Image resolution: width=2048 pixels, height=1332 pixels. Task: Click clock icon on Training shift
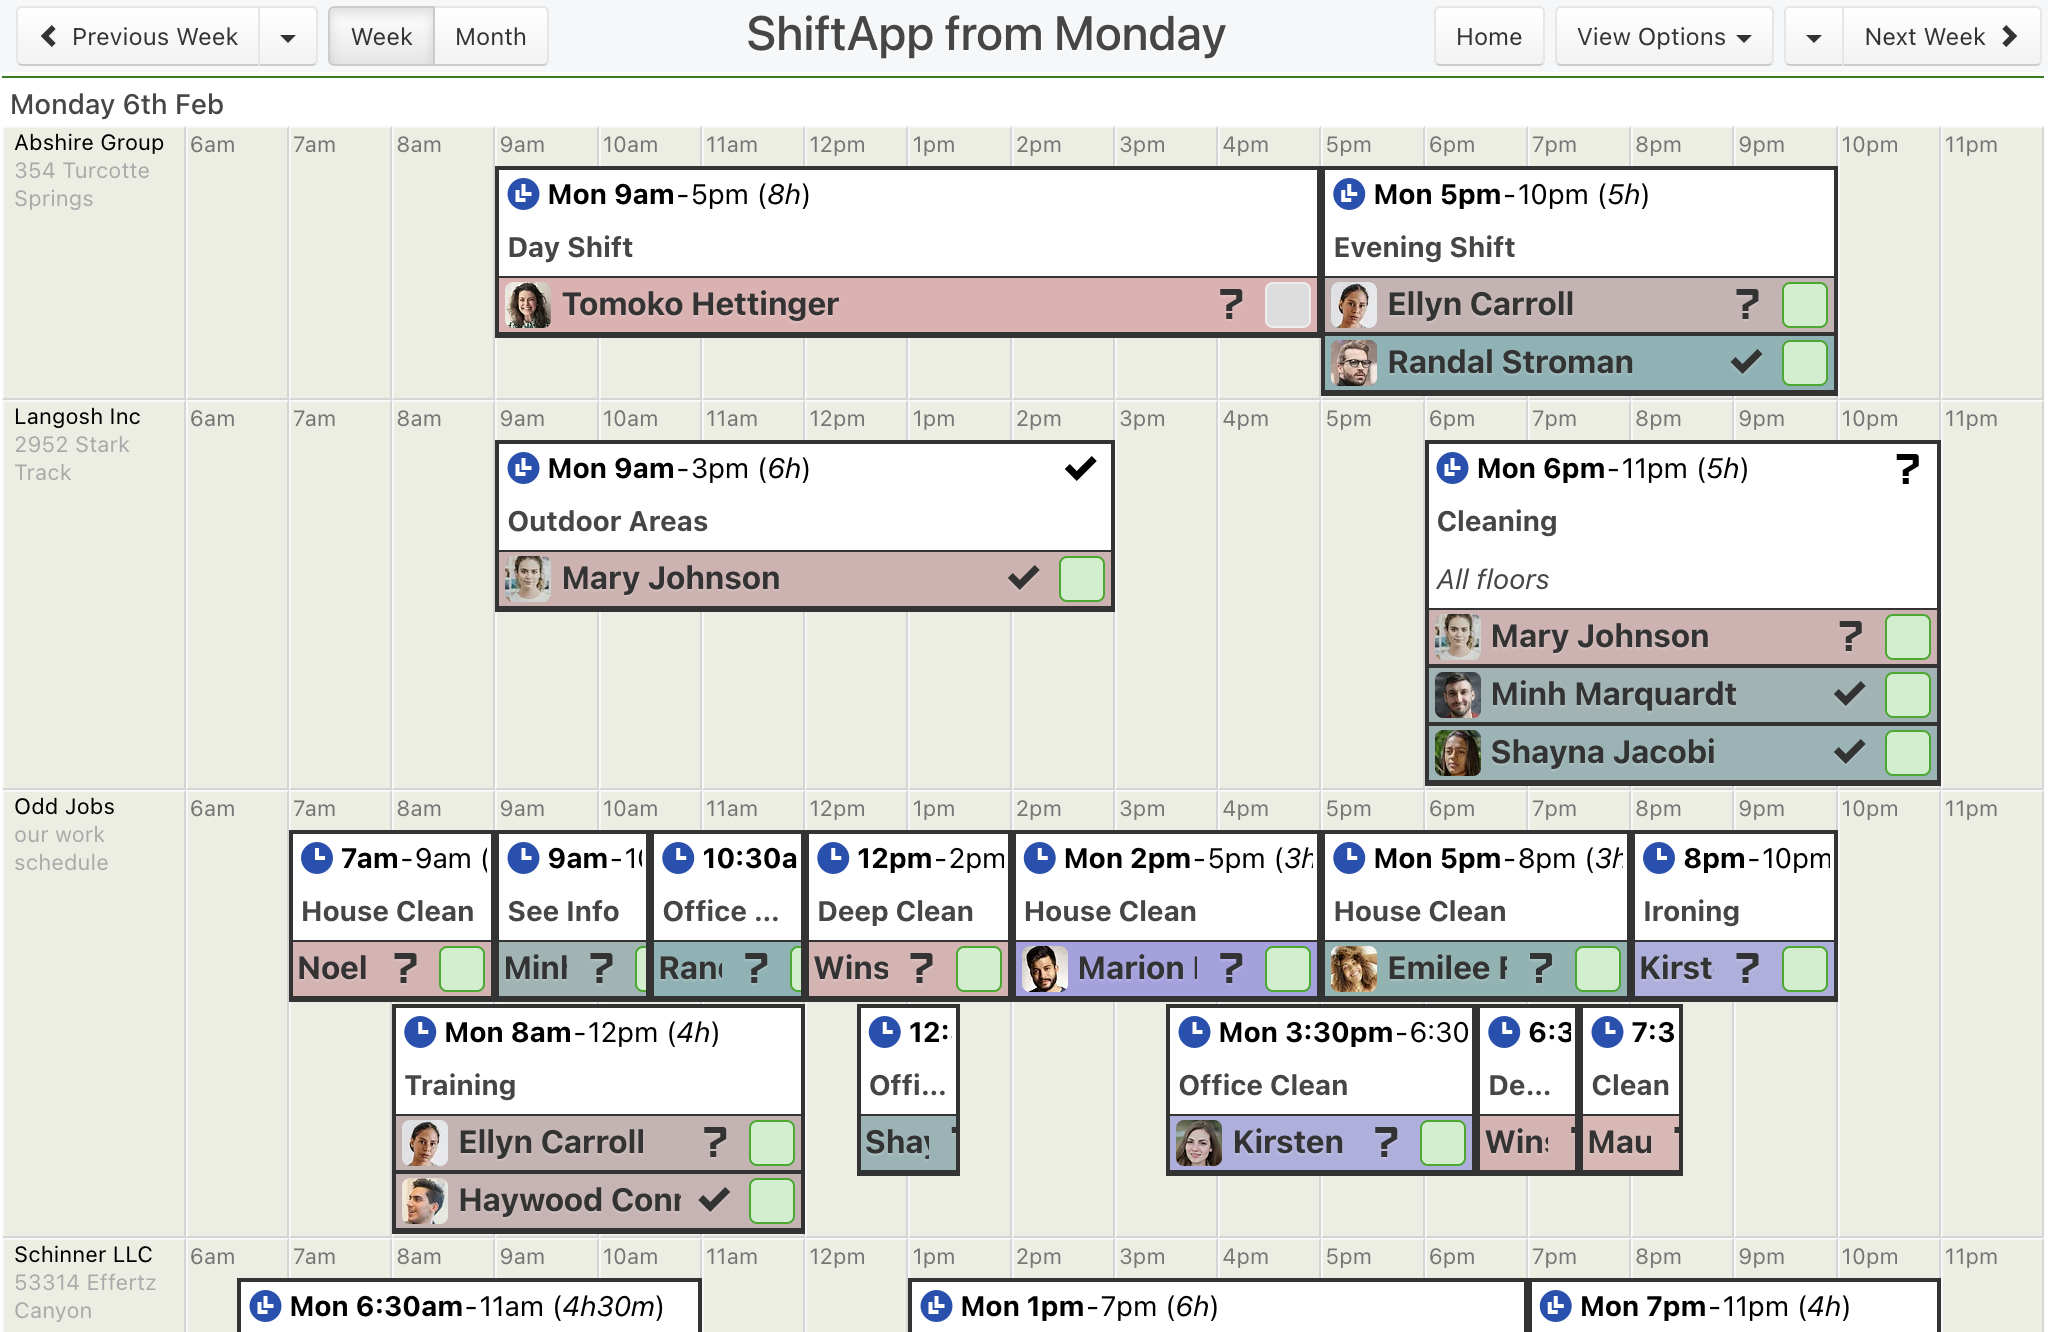[x=420, y=1032]
